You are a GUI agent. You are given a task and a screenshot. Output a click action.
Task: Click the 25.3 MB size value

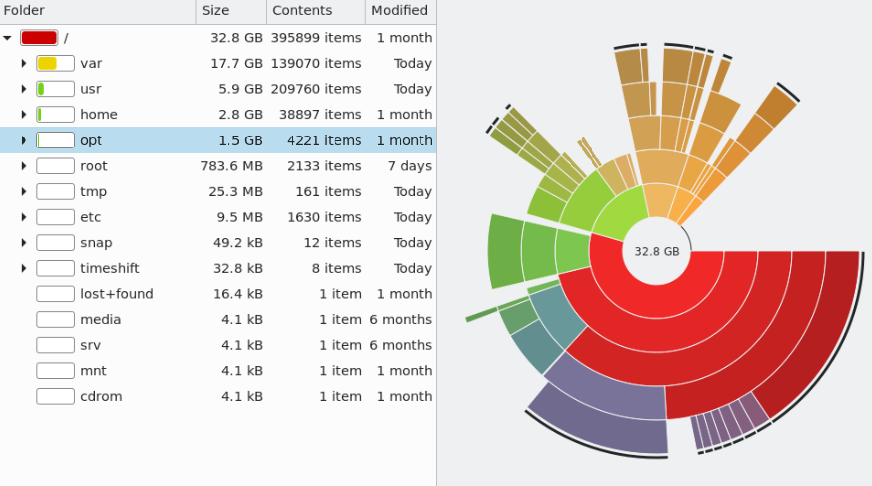point(235,191)
